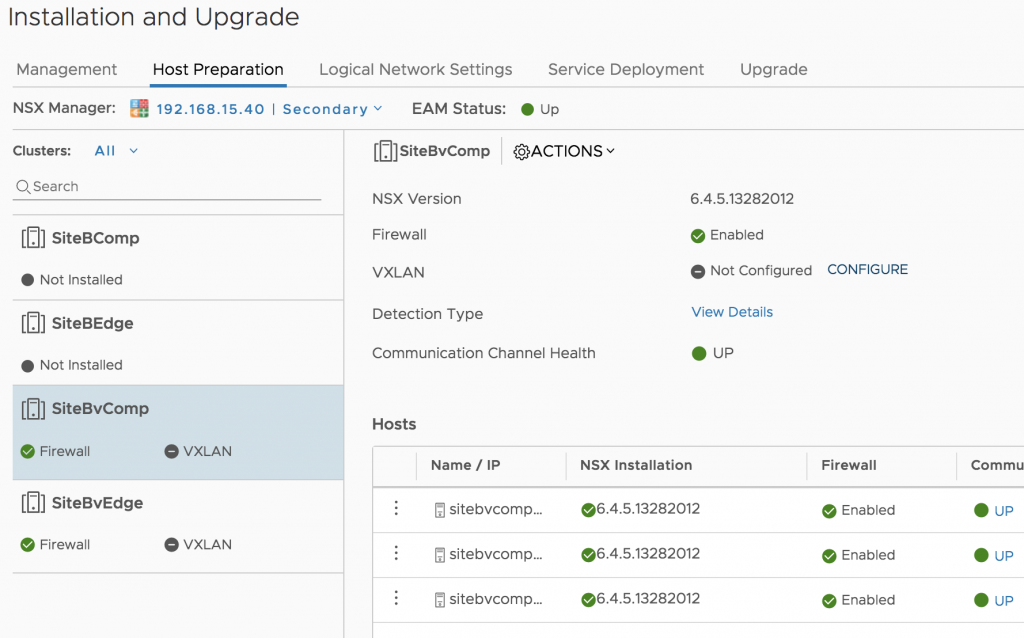Screen dimensions: 1024x638
Task: Click the green communication dot in the first host row
Action: tap(981, 510)
